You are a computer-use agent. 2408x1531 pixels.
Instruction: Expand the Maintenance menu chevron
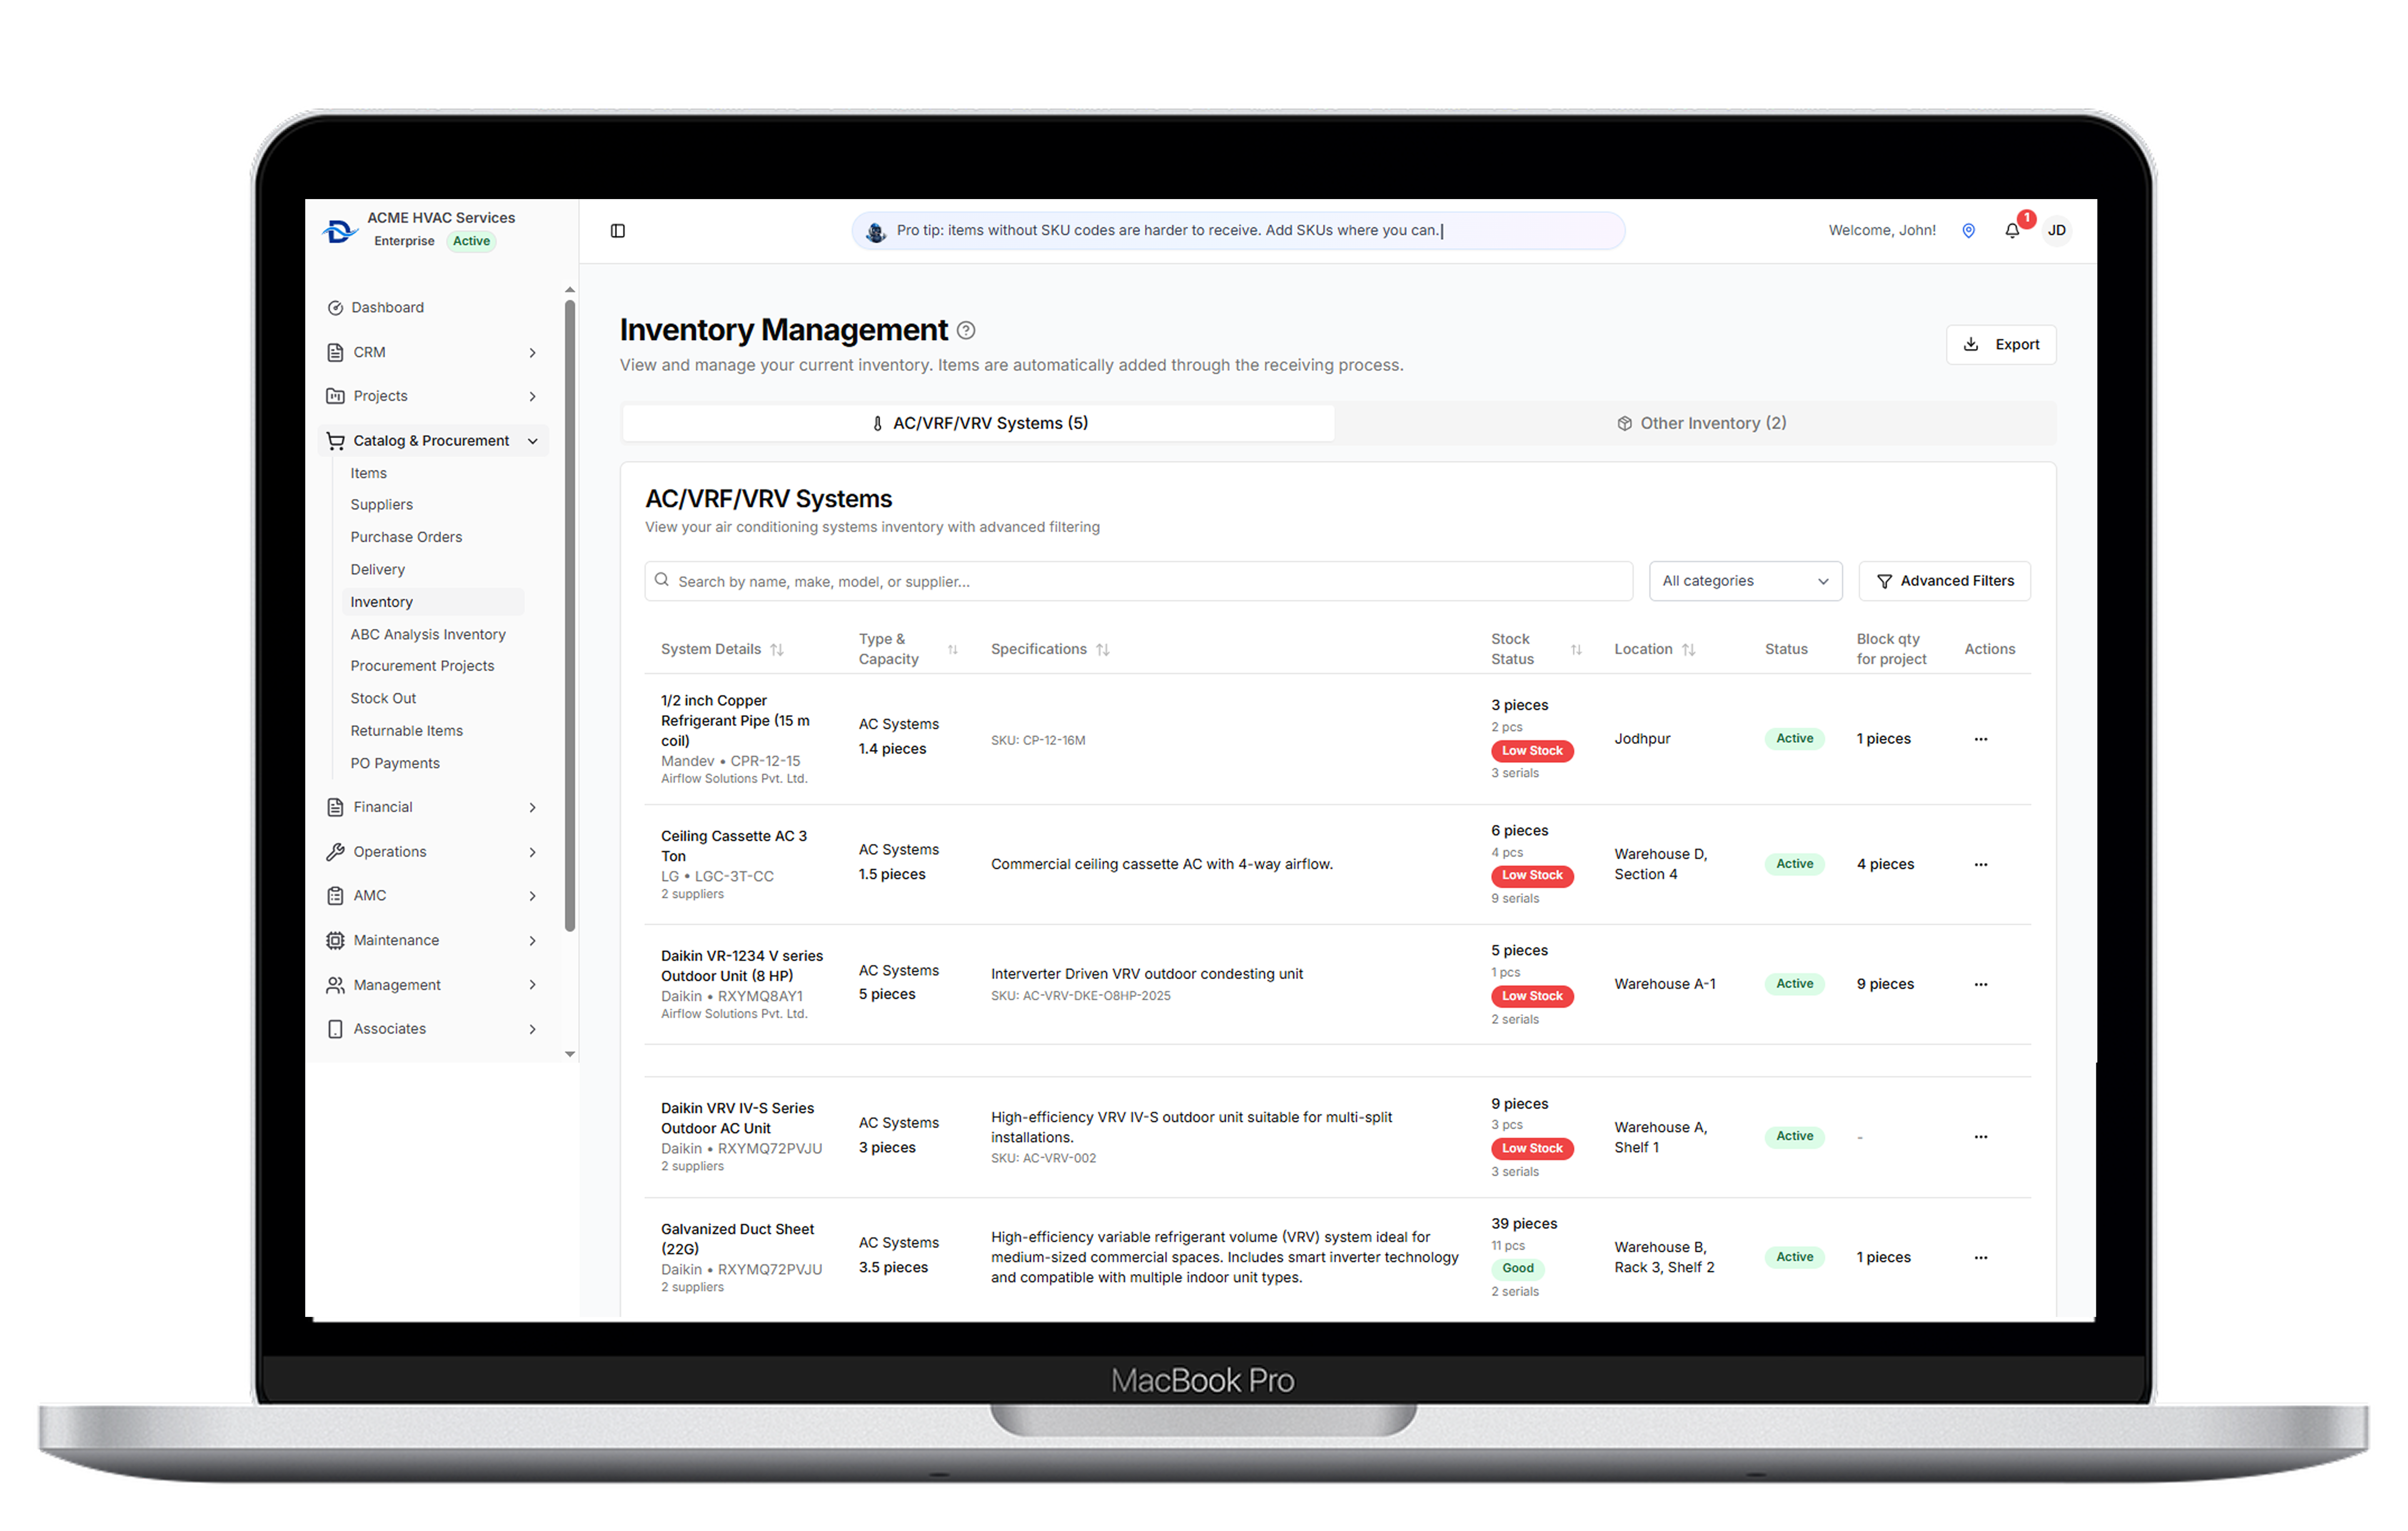pyautogui.click(x=533, y=941)
